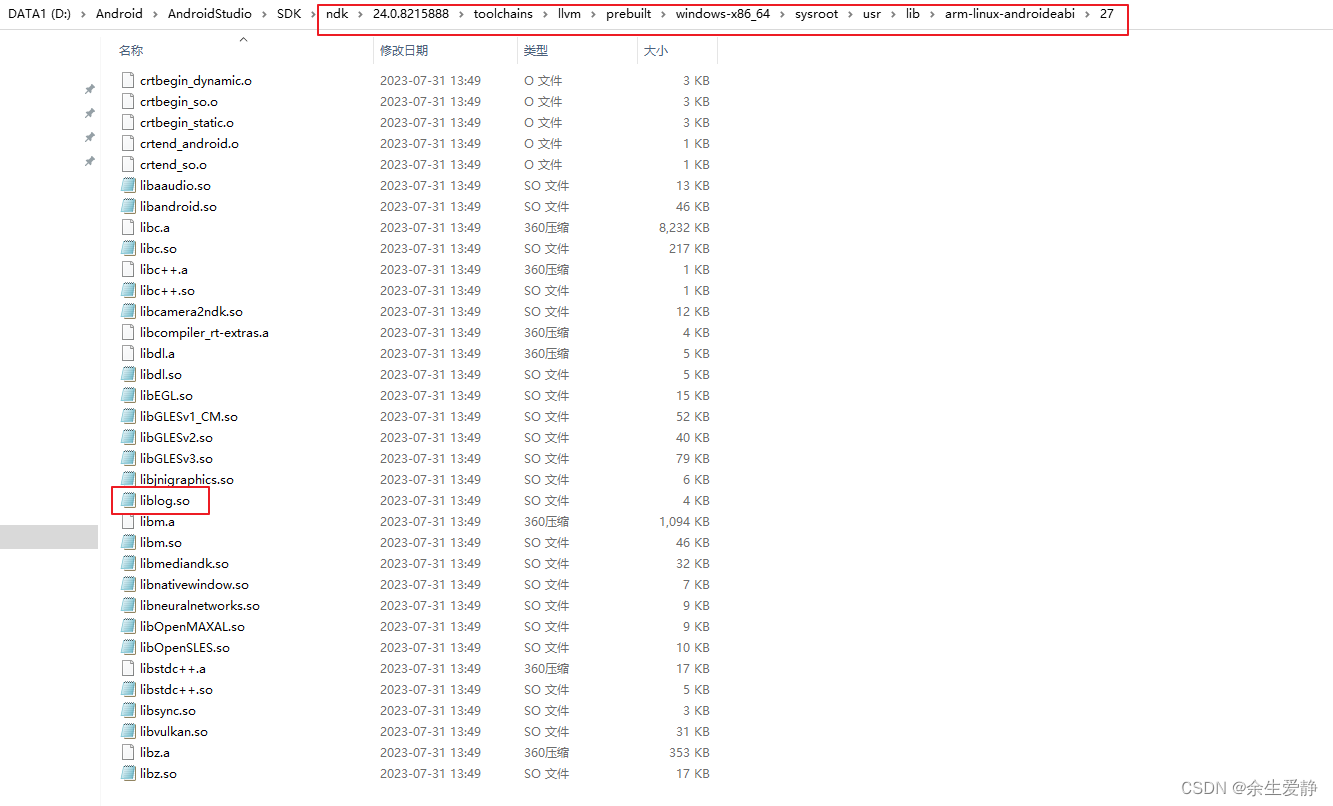Click the libandroid.so file icon
This screenshot has width=1333, height=806.
point(127,206)
